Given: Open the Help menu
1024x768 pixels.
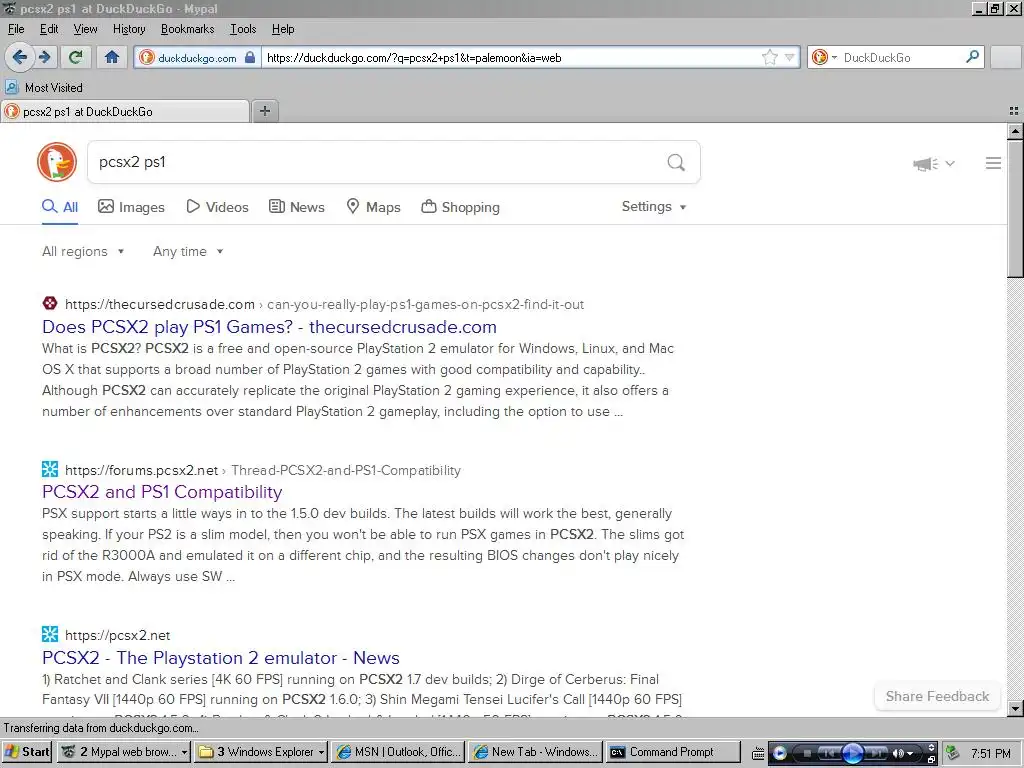Looking at the screenshot, I should click(283, 29).
